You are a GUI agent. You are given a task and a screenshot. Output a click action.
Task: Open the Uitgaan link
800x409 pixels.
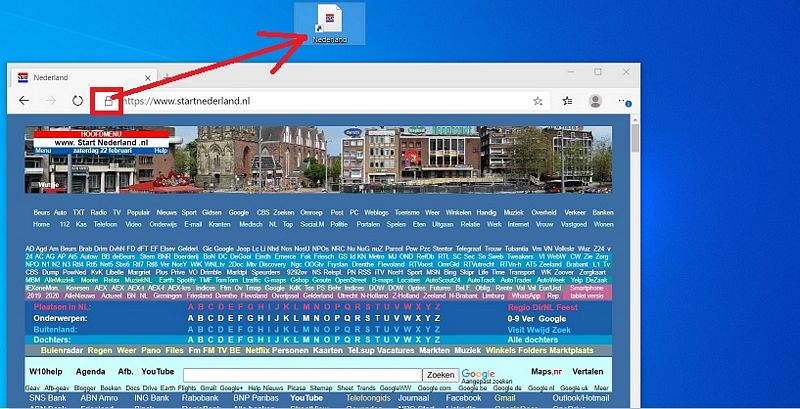coord(442,224)
